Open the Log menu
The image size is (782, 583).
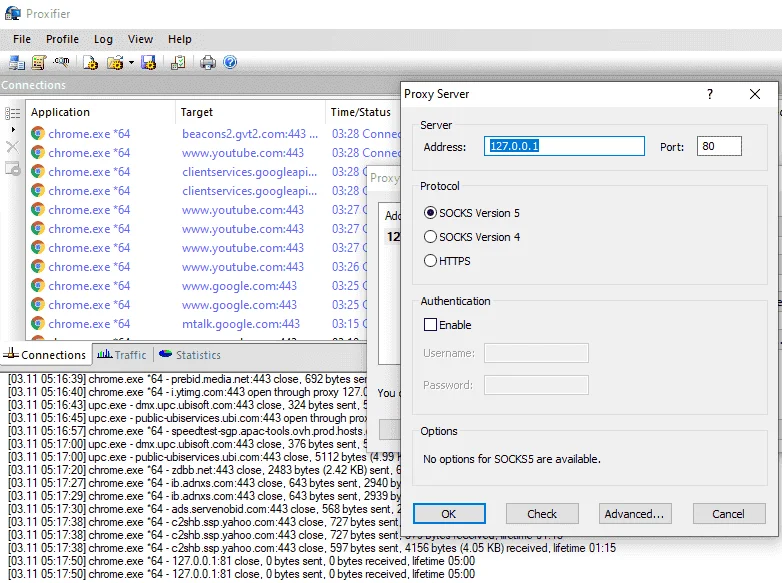[103, 39]
